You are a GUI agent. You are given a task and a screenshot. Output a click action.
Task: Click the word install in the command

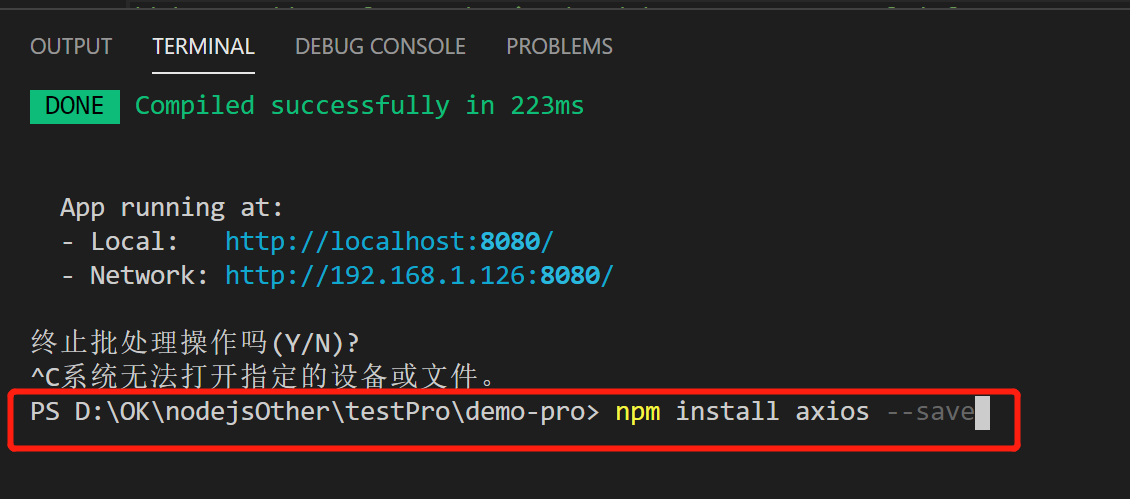pyautogui.click(x=727, y=412)
